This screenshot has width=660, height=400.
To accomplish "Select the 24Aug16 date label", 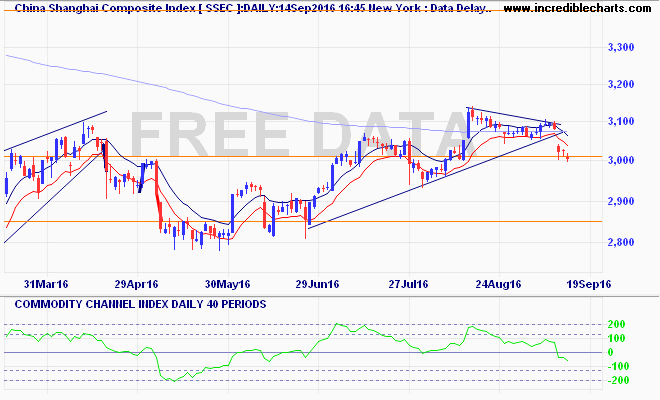I will pos(498,285).
